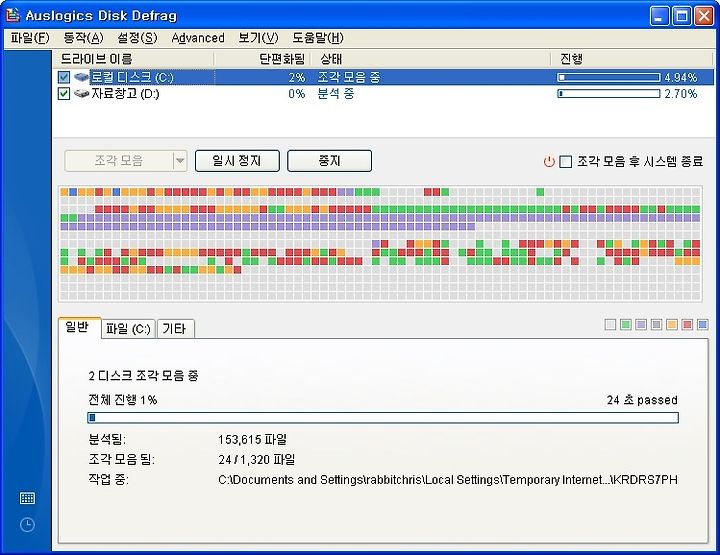The width and height of the screenshot is (720, 555).
Task: Open the 파일(F) menu
Action: 30,38
